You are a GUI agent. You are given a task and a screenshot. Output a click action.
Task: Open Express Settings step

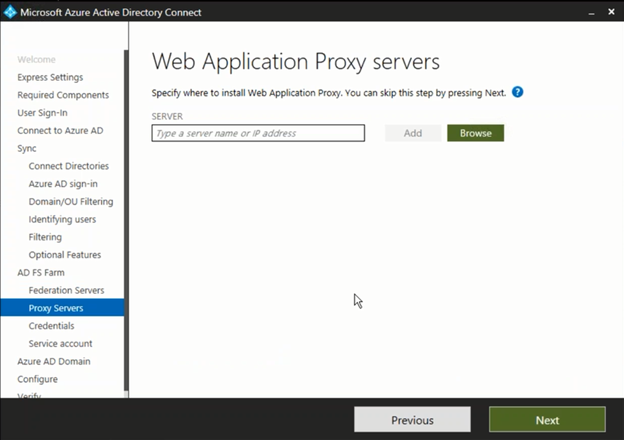[x=50, y=77]
